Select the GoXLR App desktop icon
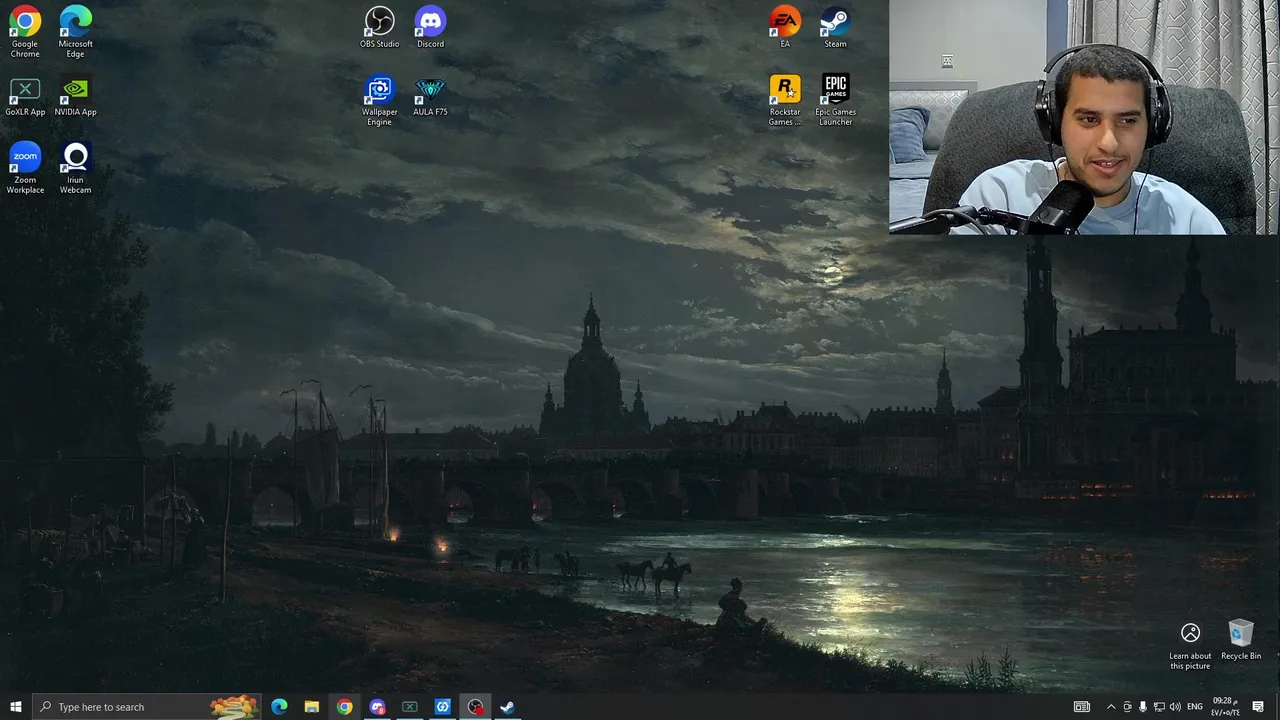This screenshot has width=1280, height=720. pyautogui.click(x=25, y=98)
